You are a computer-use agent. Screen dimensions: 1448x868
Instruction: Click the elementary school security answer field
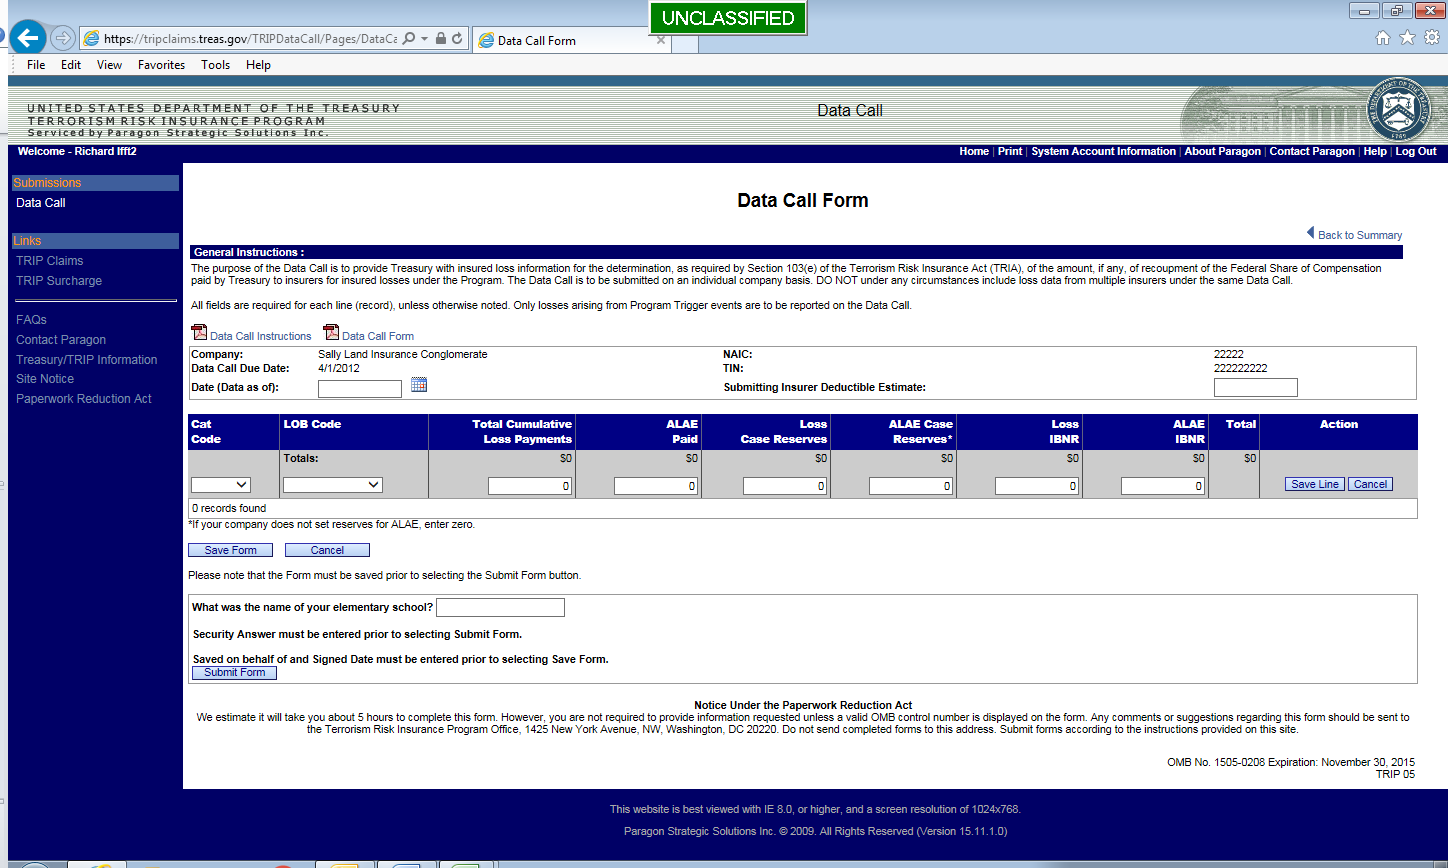pos(500,608)
